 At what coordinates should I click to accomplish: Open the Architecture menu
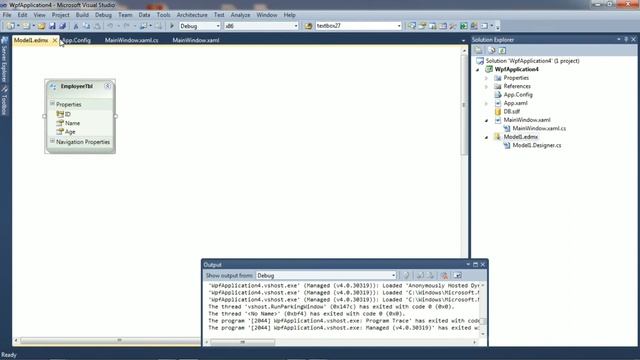[x=192, y=15]
